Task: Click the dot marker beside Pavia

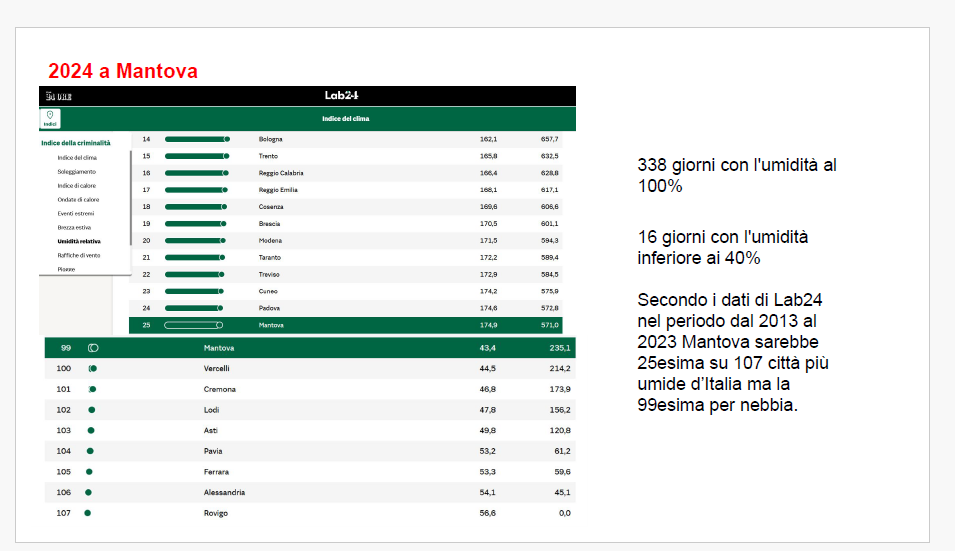Action: (x=89, y=451)
